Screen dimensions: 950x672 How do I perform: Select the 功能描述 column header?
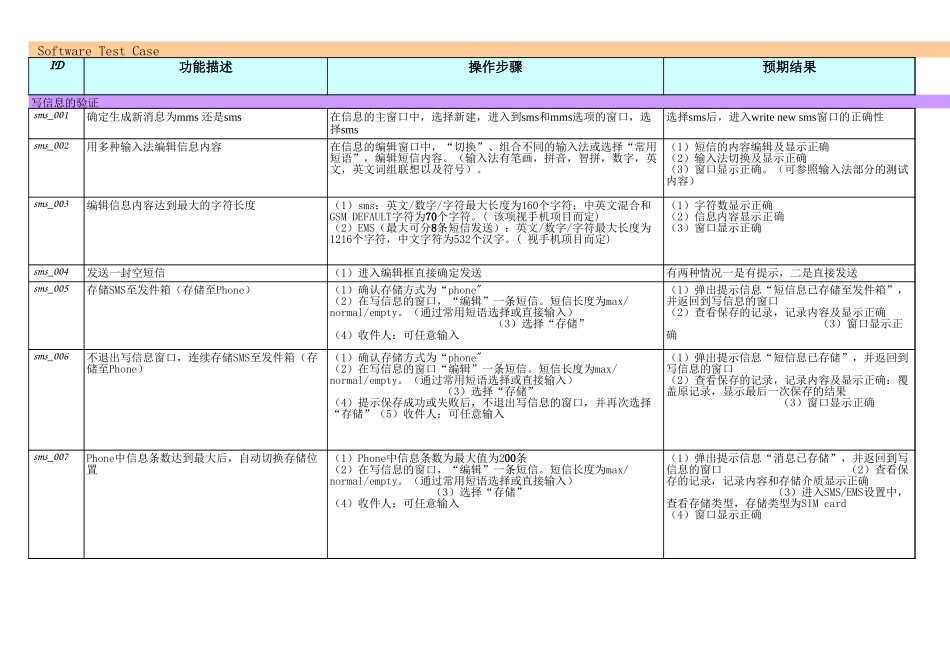pyautogui.click(x=205, y=67)
